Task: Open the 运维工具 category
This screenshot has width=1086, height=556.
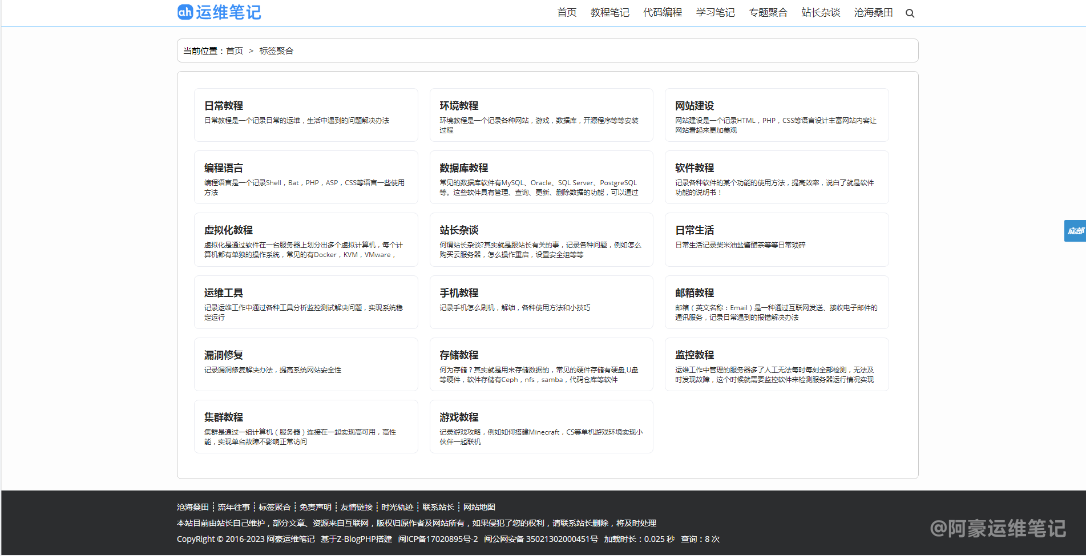Action: click(224, 293)
